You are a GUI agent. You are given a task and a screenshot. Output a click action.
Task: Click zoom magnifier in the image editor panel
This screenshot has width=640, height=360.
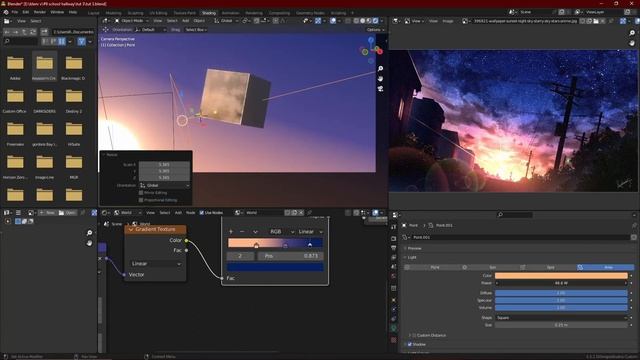click(x=632, y=33)
